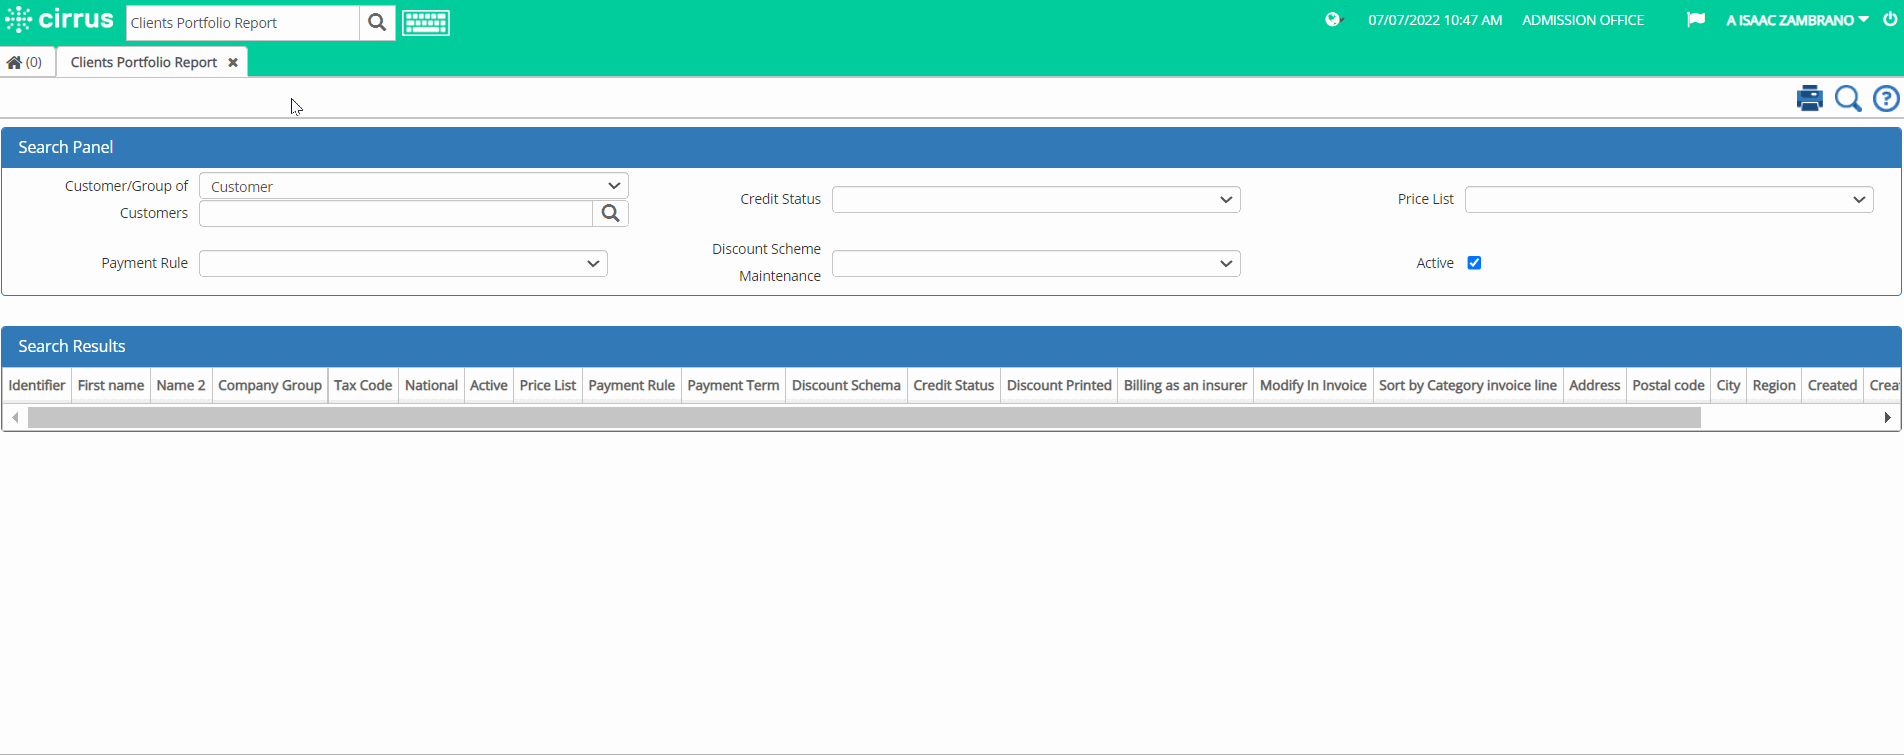Click the Modify In Invoice column header
Viewport: 1904px width, 755px height.
(1313, 385)
